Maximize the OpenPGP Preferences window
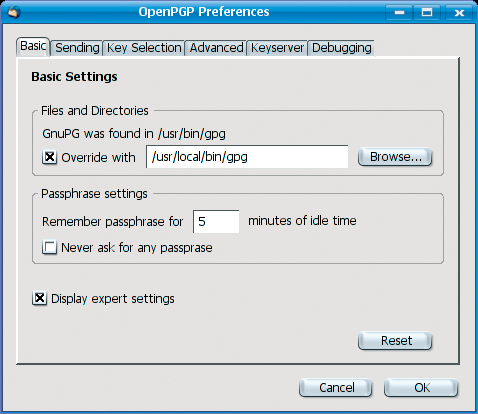This screenshot has width=478, height=414. [x=426, y=13]
